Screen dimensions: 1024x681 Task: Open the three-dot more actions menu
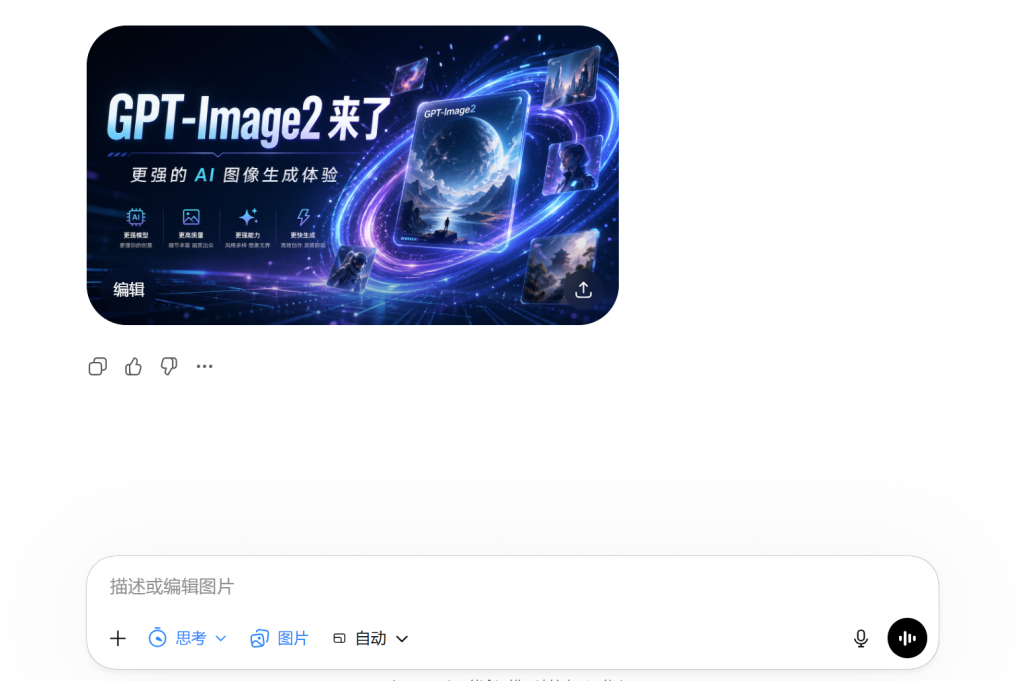pyautogui.click(x=204, y=366)
